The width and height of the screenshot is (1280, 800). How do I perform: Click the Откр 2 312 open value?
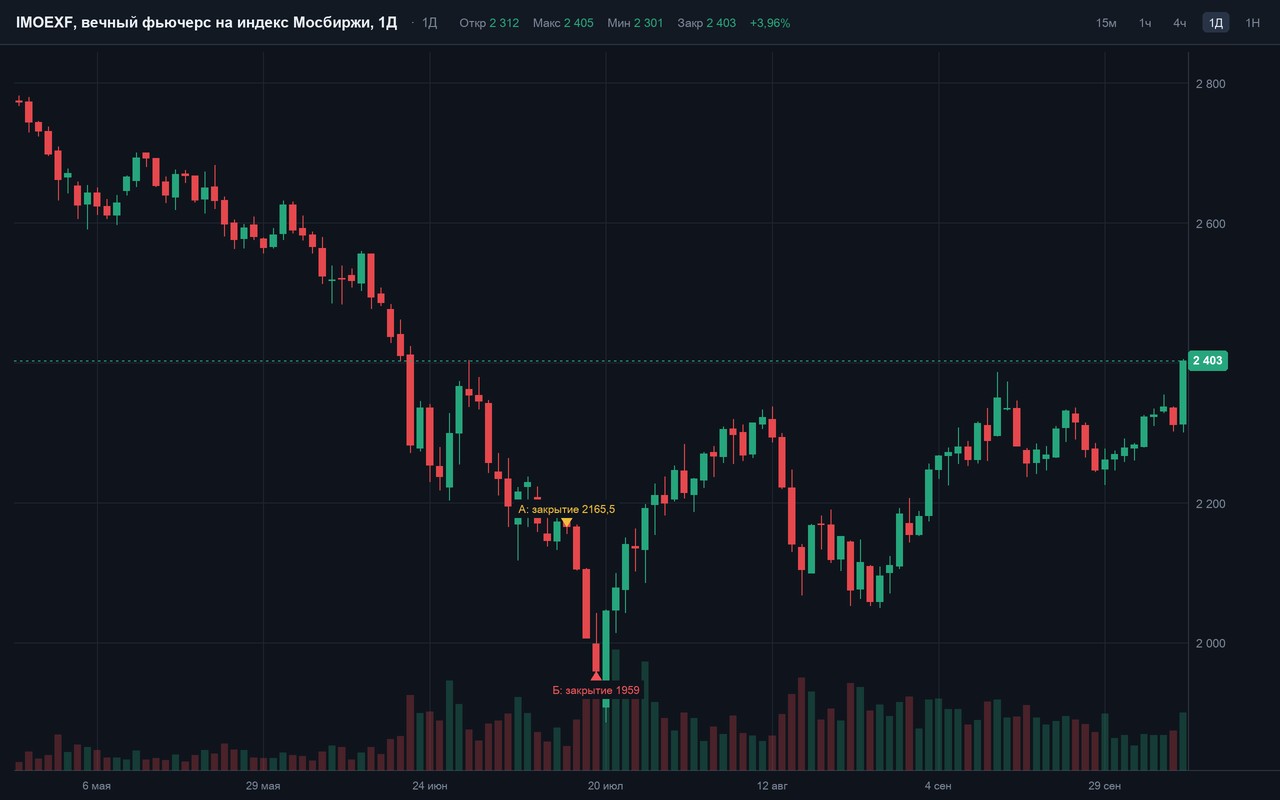pyautogui.click(x=489, y=23)
